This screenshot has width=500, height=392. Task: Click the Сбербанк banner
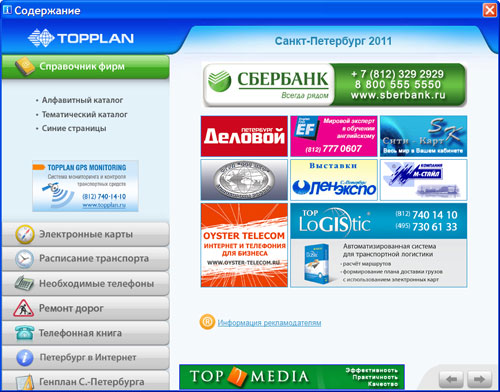[334, 85]
